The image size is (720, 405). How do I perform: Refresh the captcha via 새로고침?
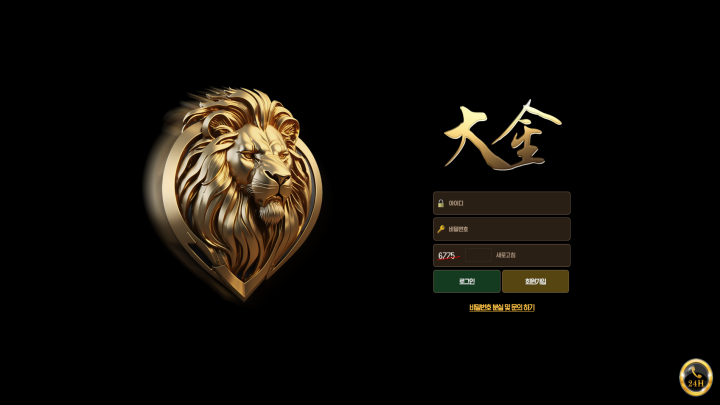pos(506,255)
